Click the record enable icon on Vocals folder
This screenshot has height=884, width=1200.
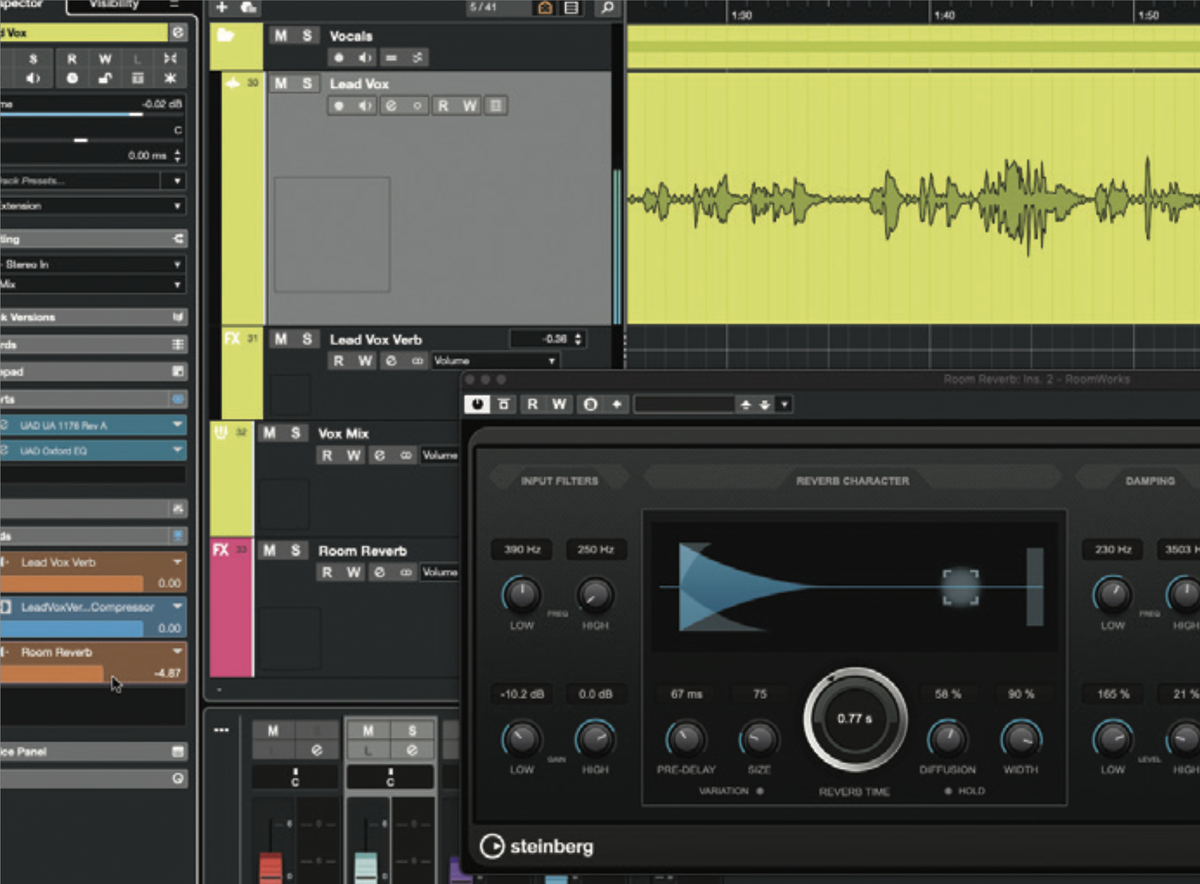pos(337,57)
